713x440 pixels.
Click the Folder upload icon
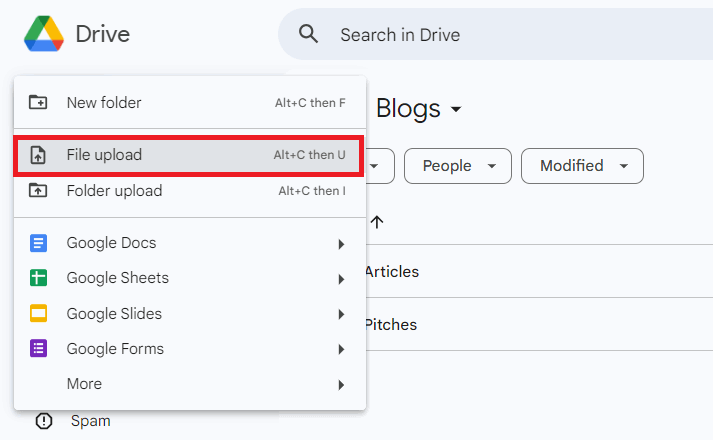click(x=38, y=190)
